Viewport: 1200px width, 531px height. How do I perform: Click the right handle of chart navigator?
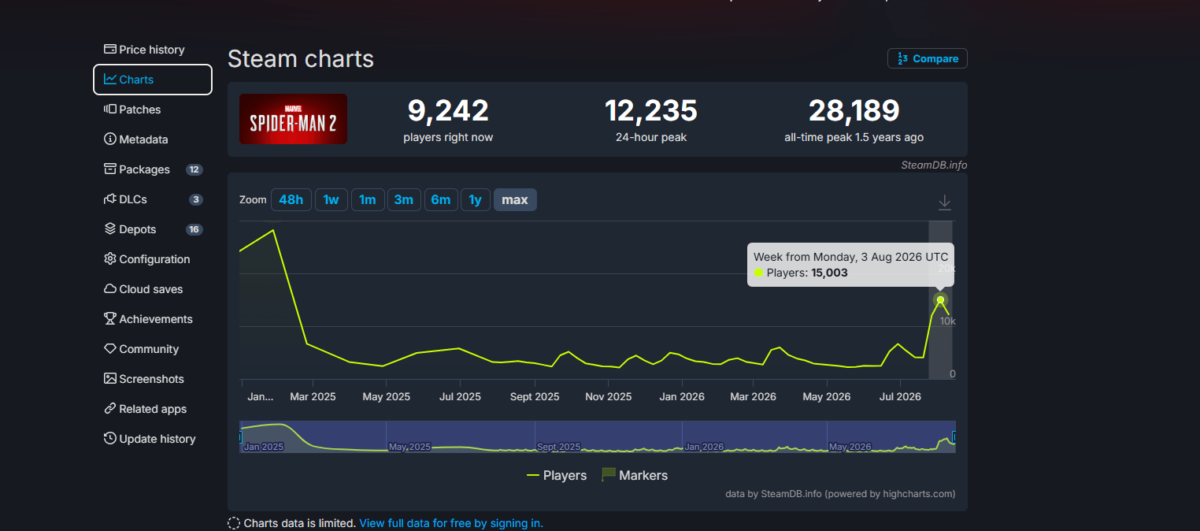pyautogui.click(x=954, y=437)
